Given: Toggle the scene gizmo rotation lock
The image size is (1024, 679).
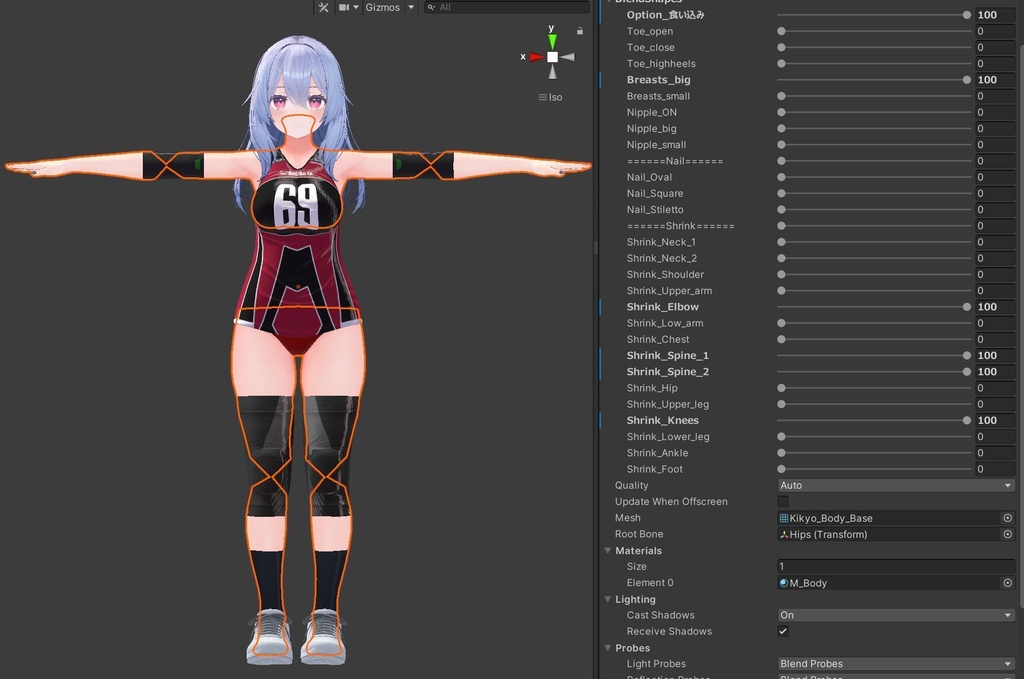Looking at the screenshot, I should pos(579,31).
